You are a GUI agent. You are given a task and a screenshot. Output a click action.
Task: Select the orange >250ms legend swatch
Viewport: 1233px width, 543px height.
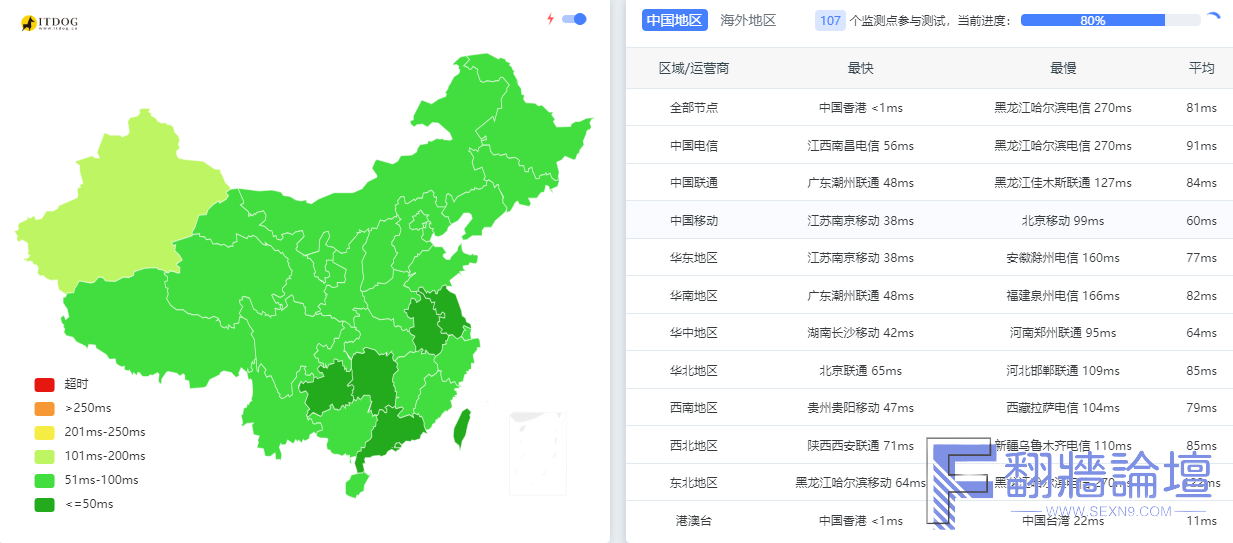coord(44,408)
